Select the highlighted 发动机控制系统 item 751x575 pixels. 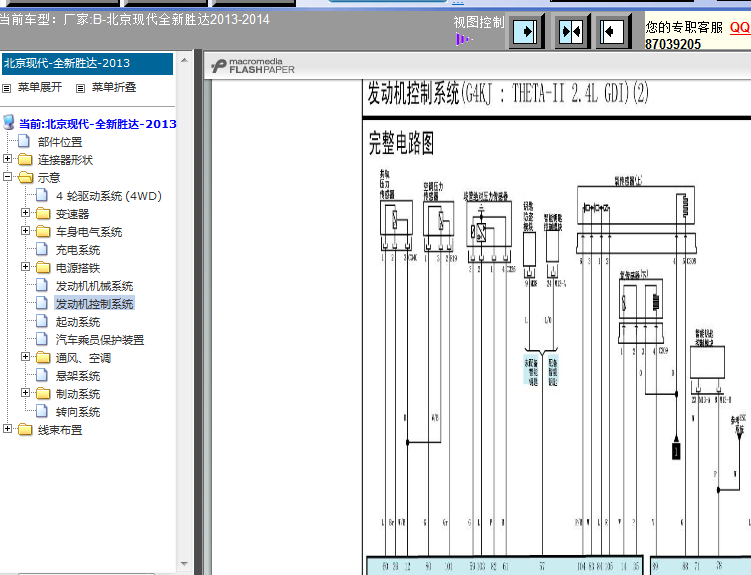click(94, 304)
